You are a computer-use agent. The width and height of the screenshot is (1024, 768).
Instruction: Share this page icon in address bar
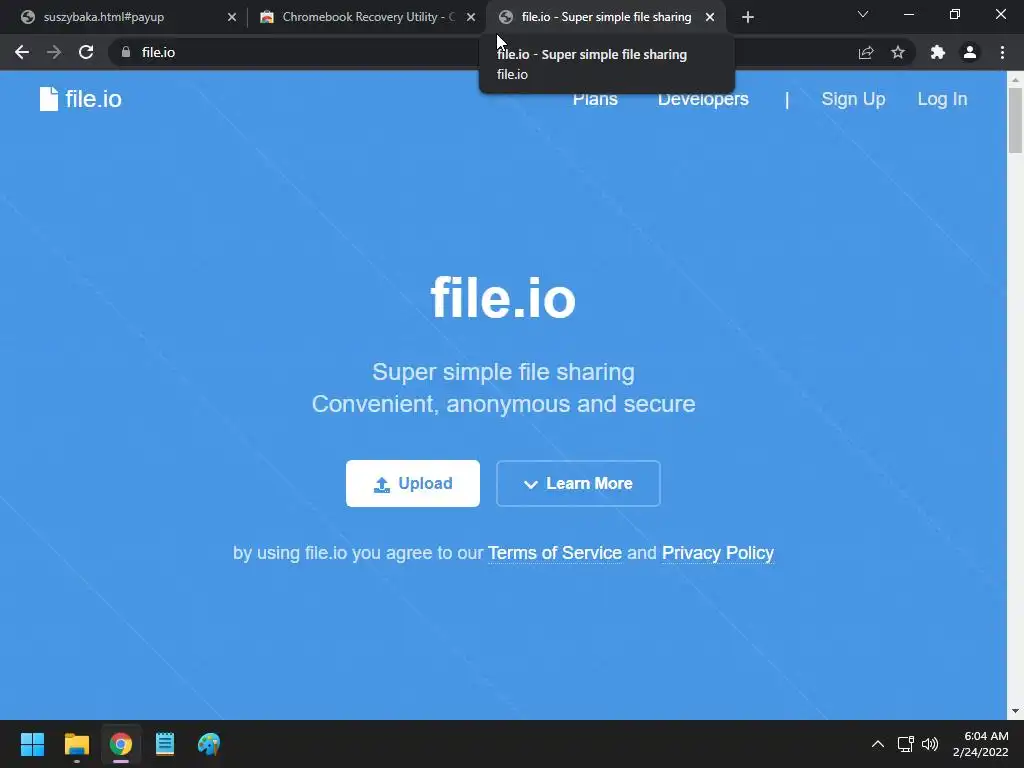click(x=866, y=52)
